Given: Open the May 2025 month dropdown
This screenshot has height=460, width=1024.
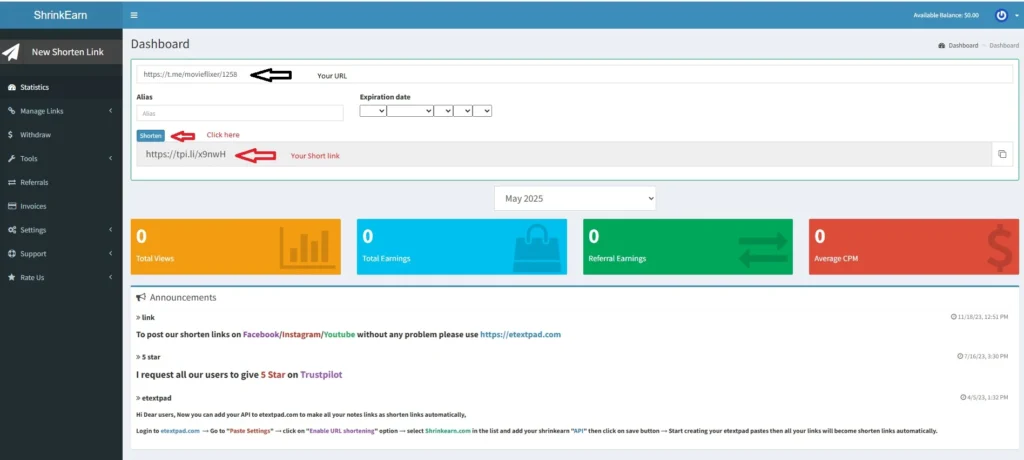Looking at the screenshot, I should point(575,199).
